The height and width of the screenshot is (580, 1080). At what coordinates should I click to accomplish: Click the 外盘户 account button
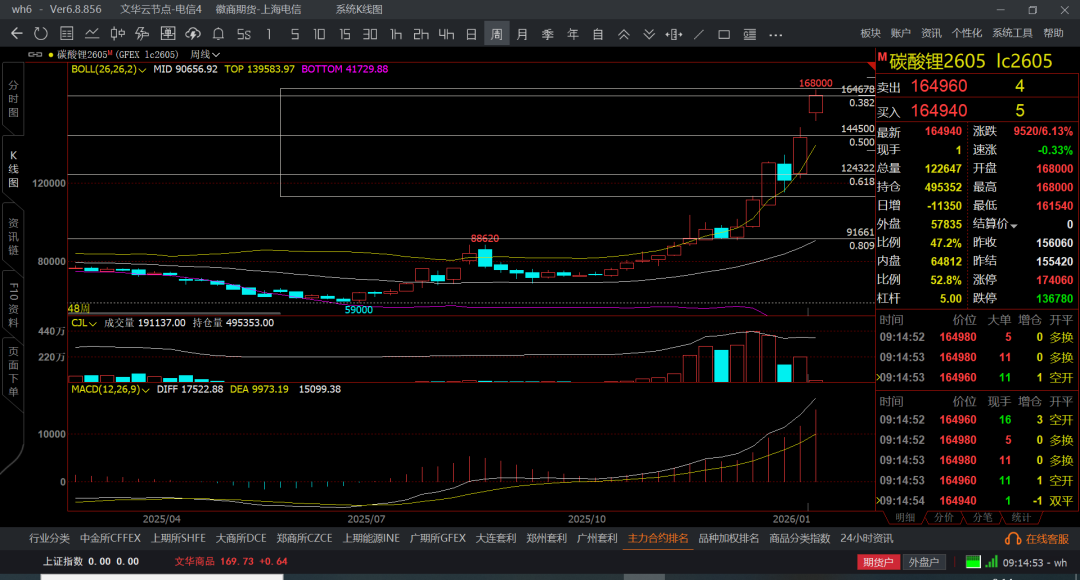point(925,562)
